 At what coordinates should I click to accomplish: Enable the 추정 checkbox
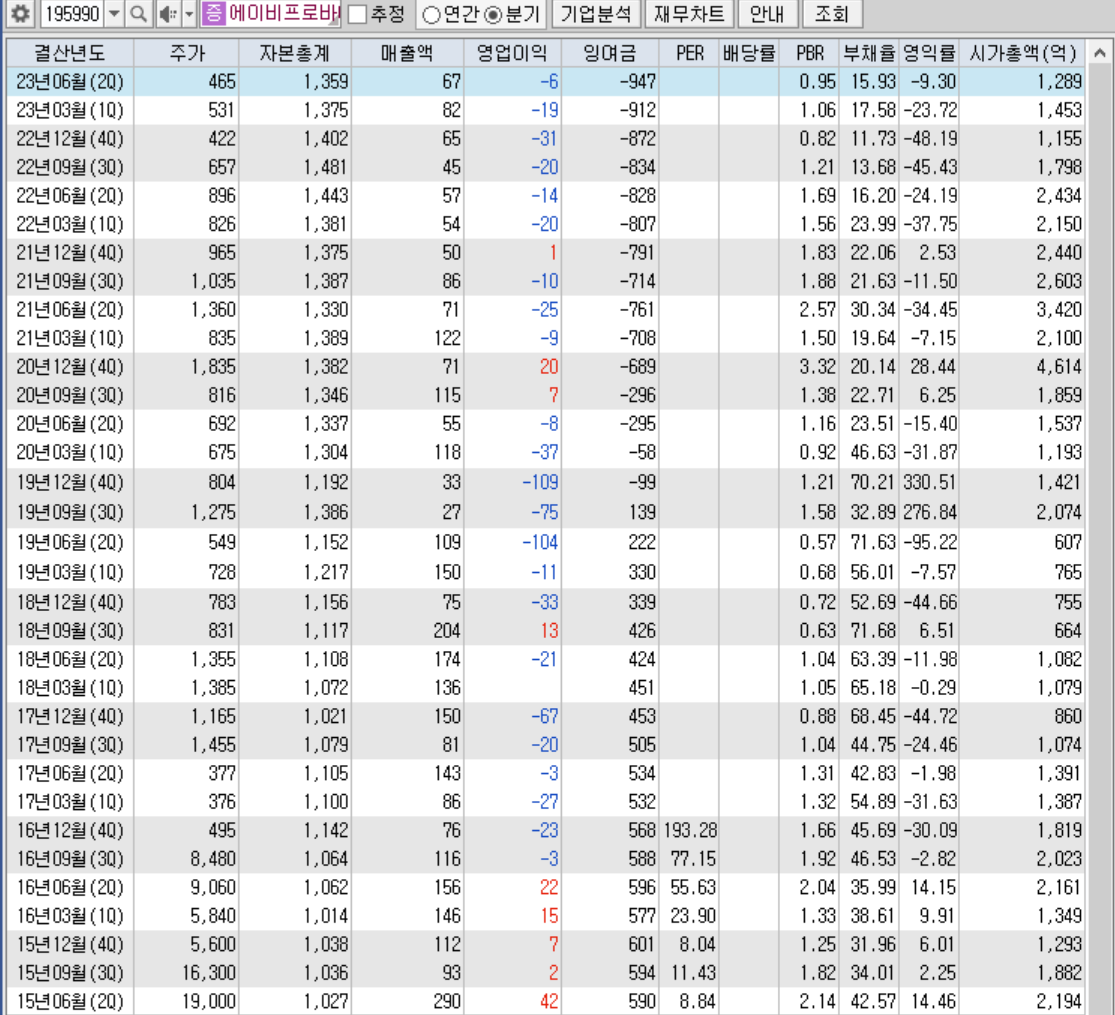[358, 14]
